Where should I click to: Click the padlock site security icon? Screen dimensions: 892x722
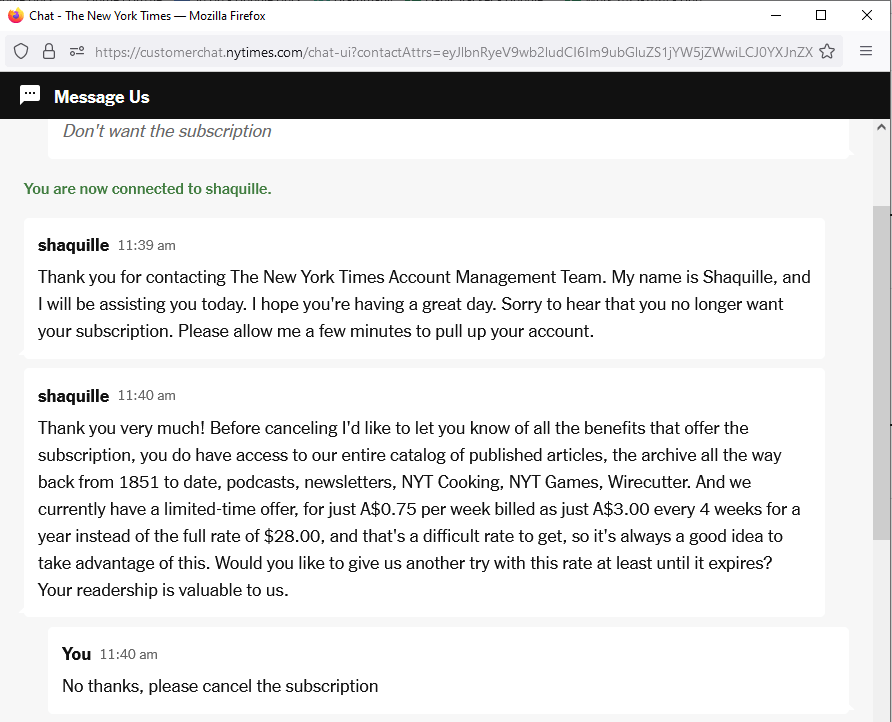[x=48, y=52]
